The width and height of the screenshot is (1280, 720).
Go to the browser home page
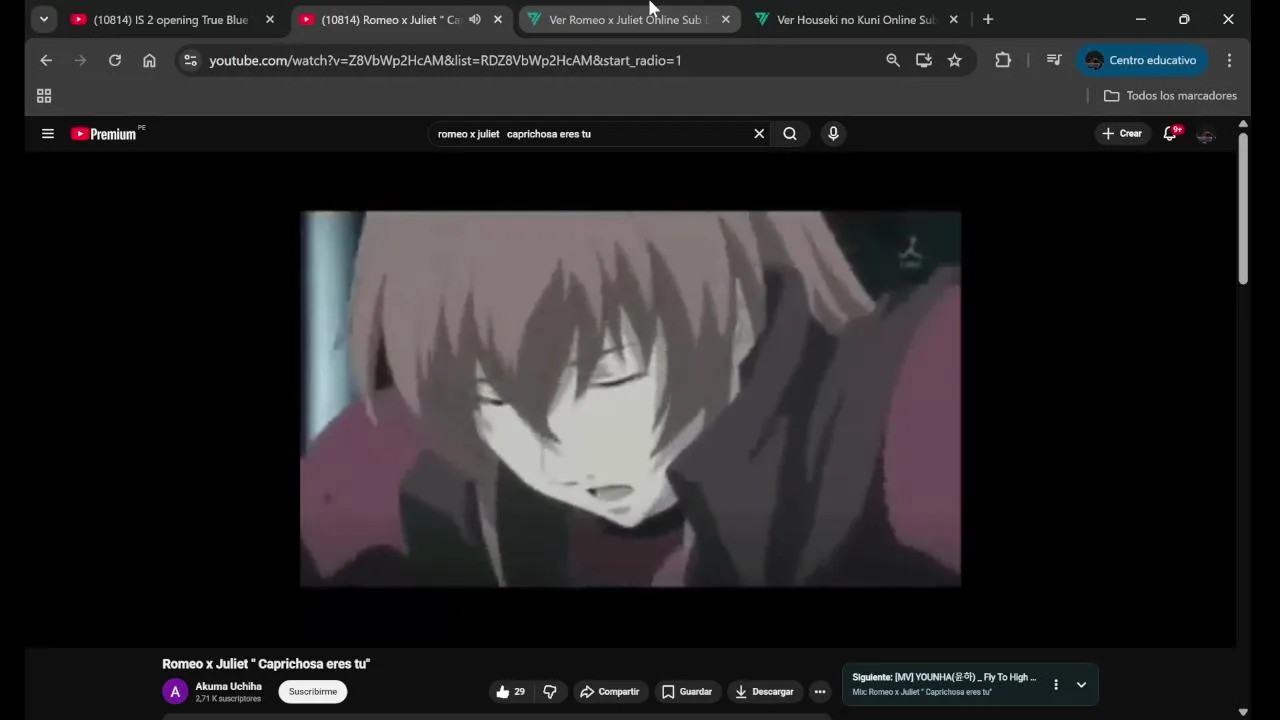click(149, 60)
